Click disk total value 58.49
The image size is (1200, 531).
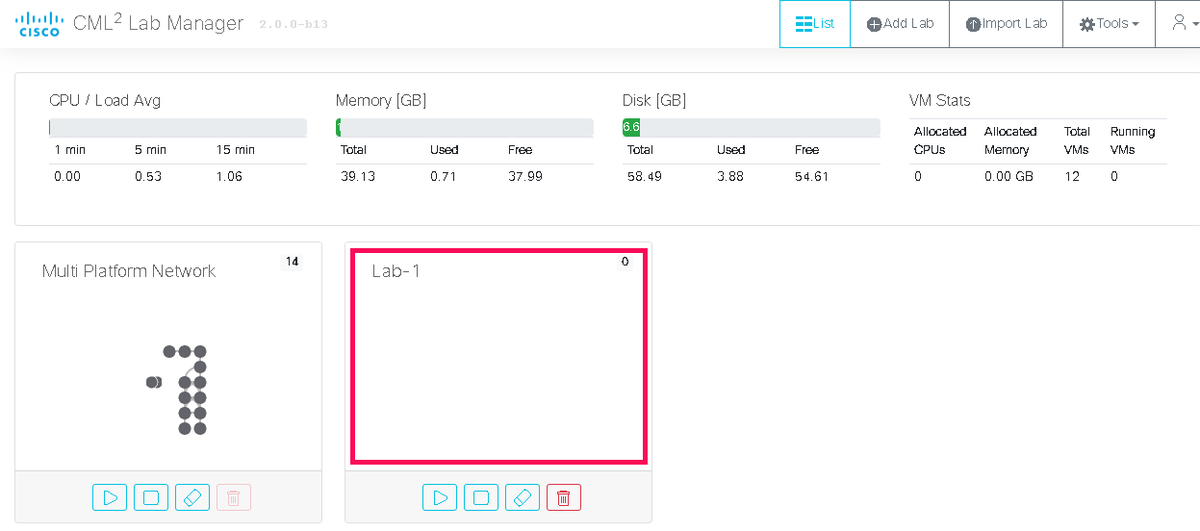pyautogui.click(x=644, y=176)
